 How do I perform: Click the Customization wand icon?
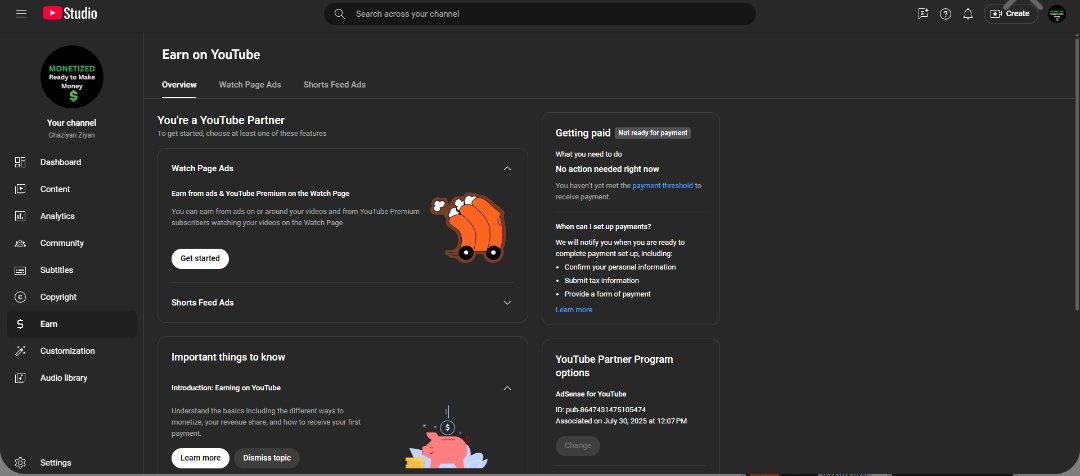(x=20, y=351)
